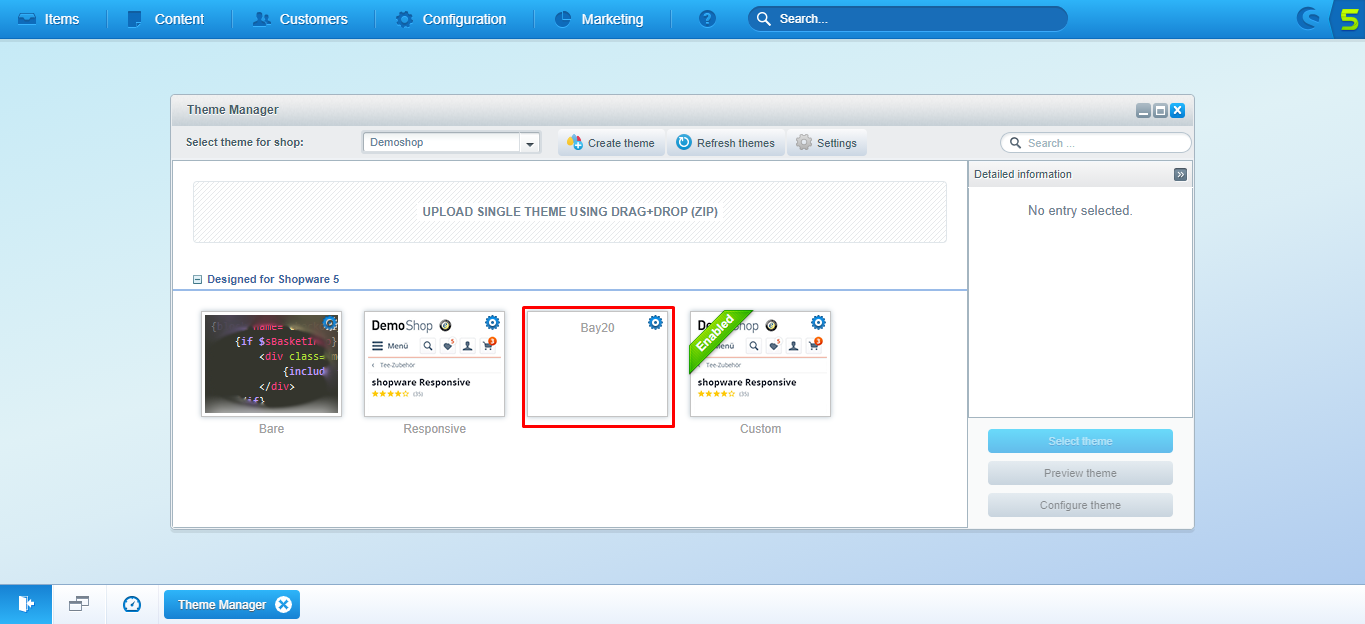Open configuration gear on Custom theme
This screenshot has height=624, width=1365.
point(817,322)
